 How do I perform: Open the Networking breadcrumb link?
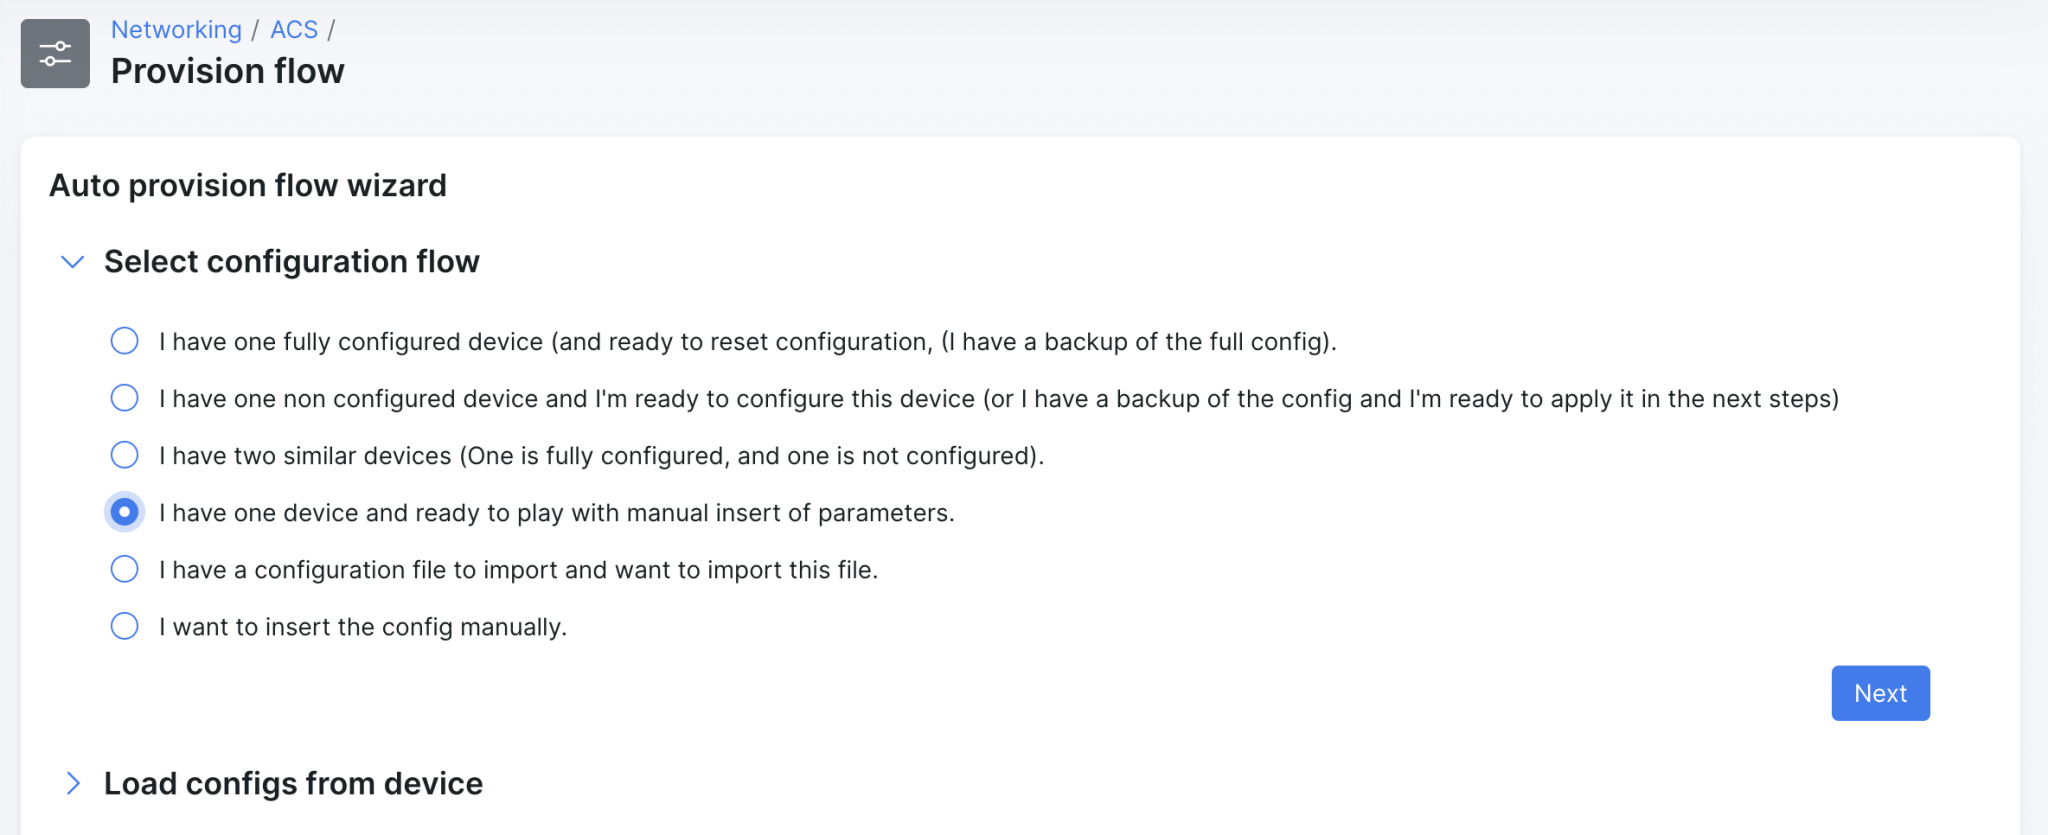click(x=176, y=29)
